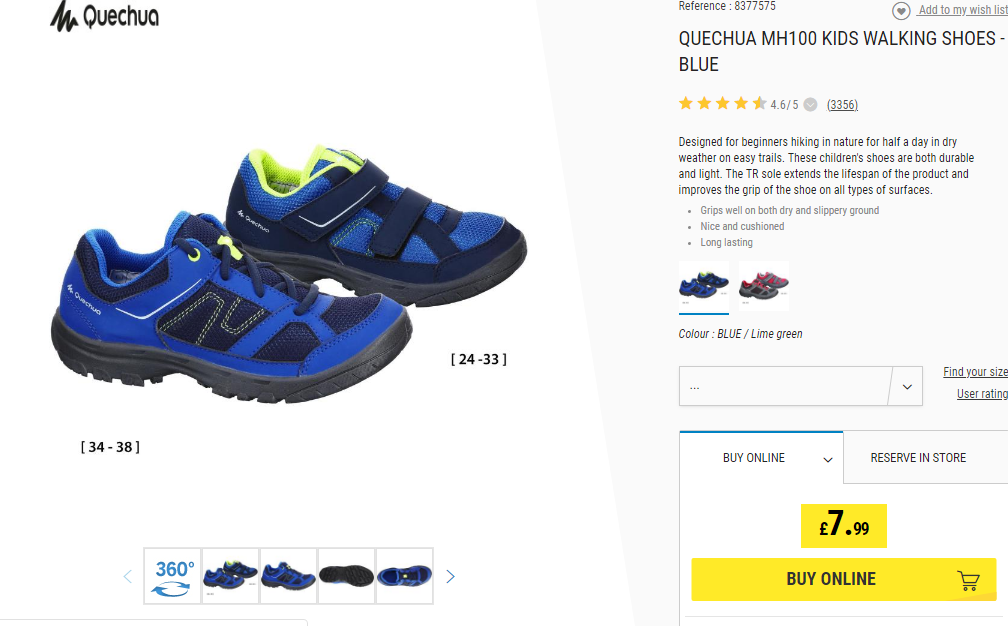Click the wish list heart icon
Image resolution: width=1008 pixels, height=626 pixels.
(x=901, y=11)
